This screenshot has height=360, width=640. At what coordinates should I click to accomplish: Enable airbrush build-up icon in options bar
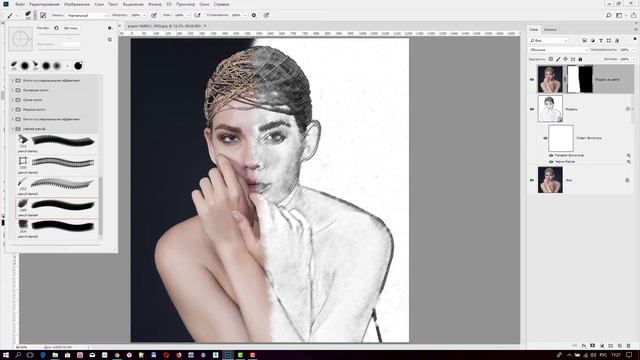[x=198, y=15]
